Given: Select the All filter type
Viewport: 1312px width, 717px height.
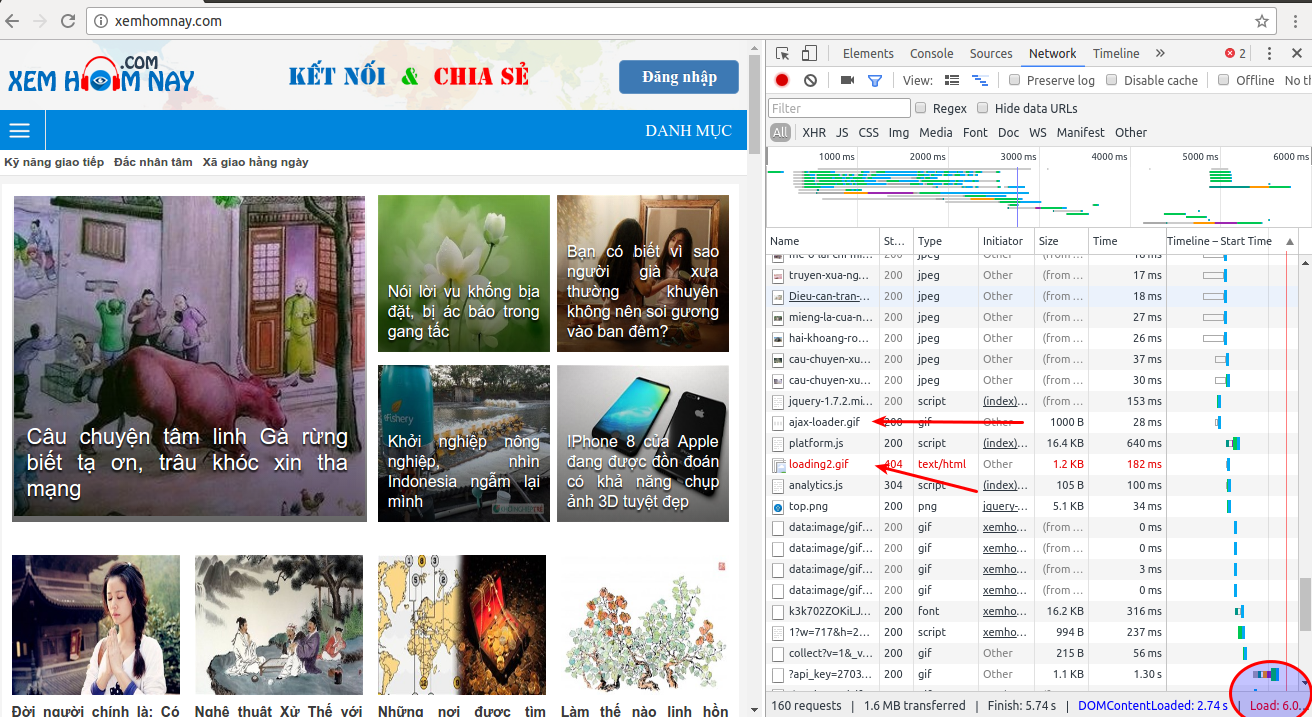Looking at the screenshot, I should tap(780, 132).
